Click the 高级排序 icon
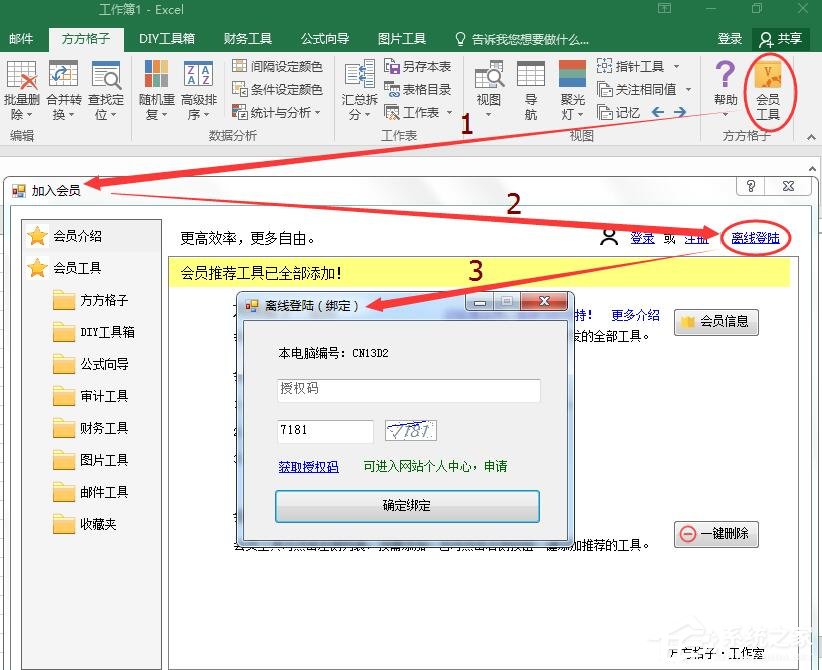The width and height of the screenshot is (822, 670). 199,73
